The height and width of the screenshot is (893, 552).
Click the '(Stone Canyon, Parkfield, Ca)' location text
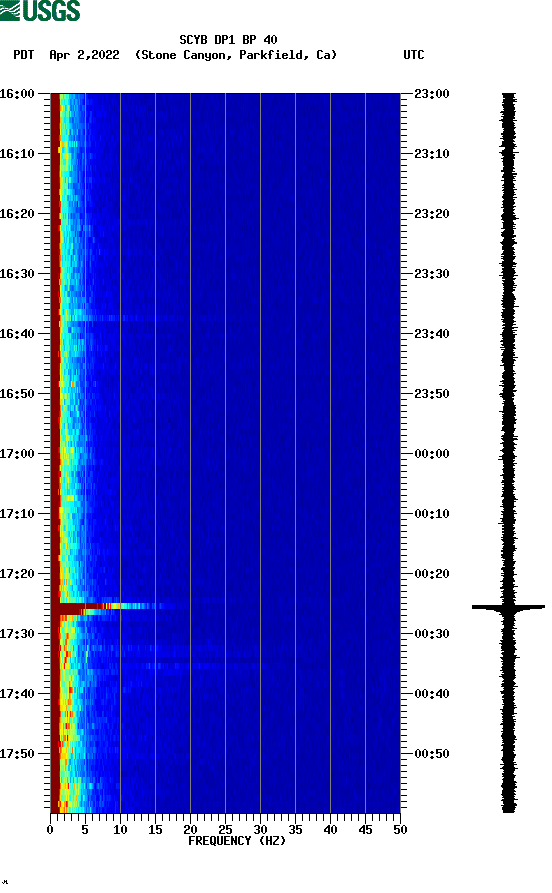(236, 55)
